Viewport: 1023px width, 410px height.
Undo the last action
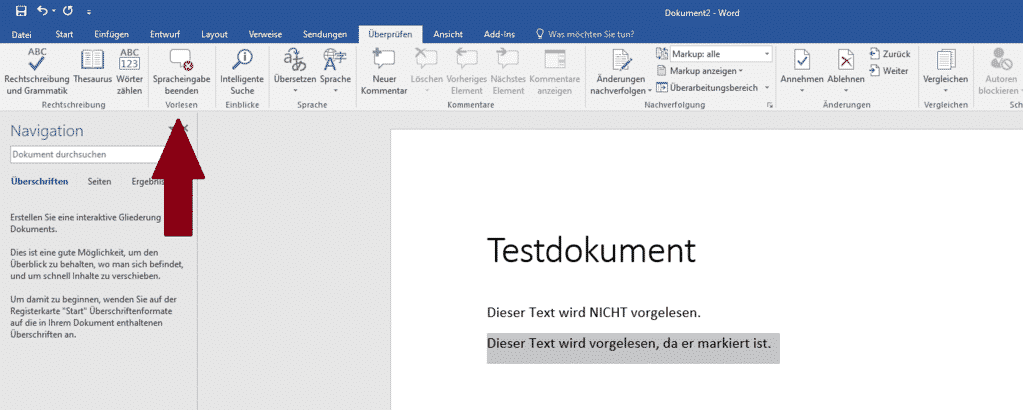42,11
